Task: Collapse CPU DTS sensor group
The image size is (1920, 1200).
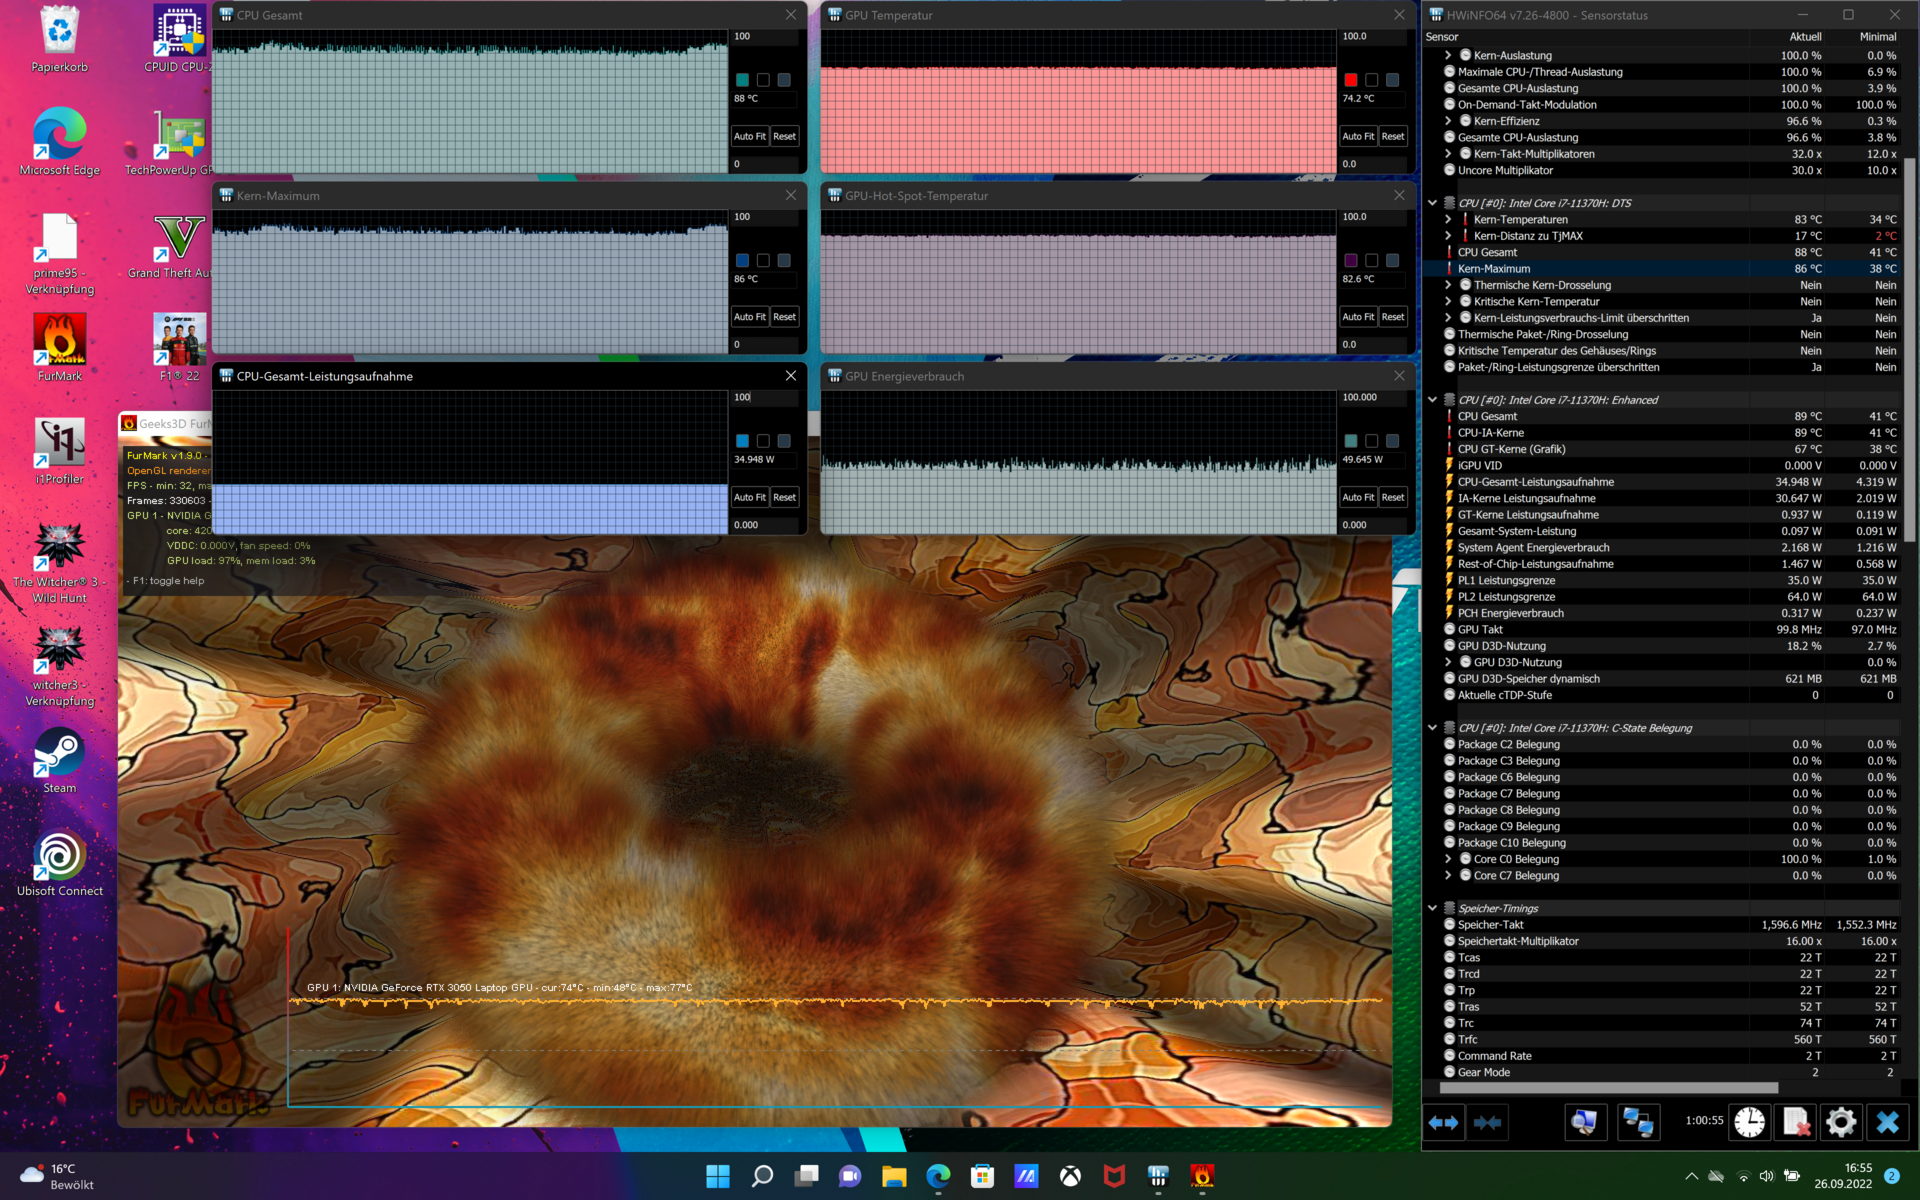Action: pyautogui.click(x=1432, y=203)
